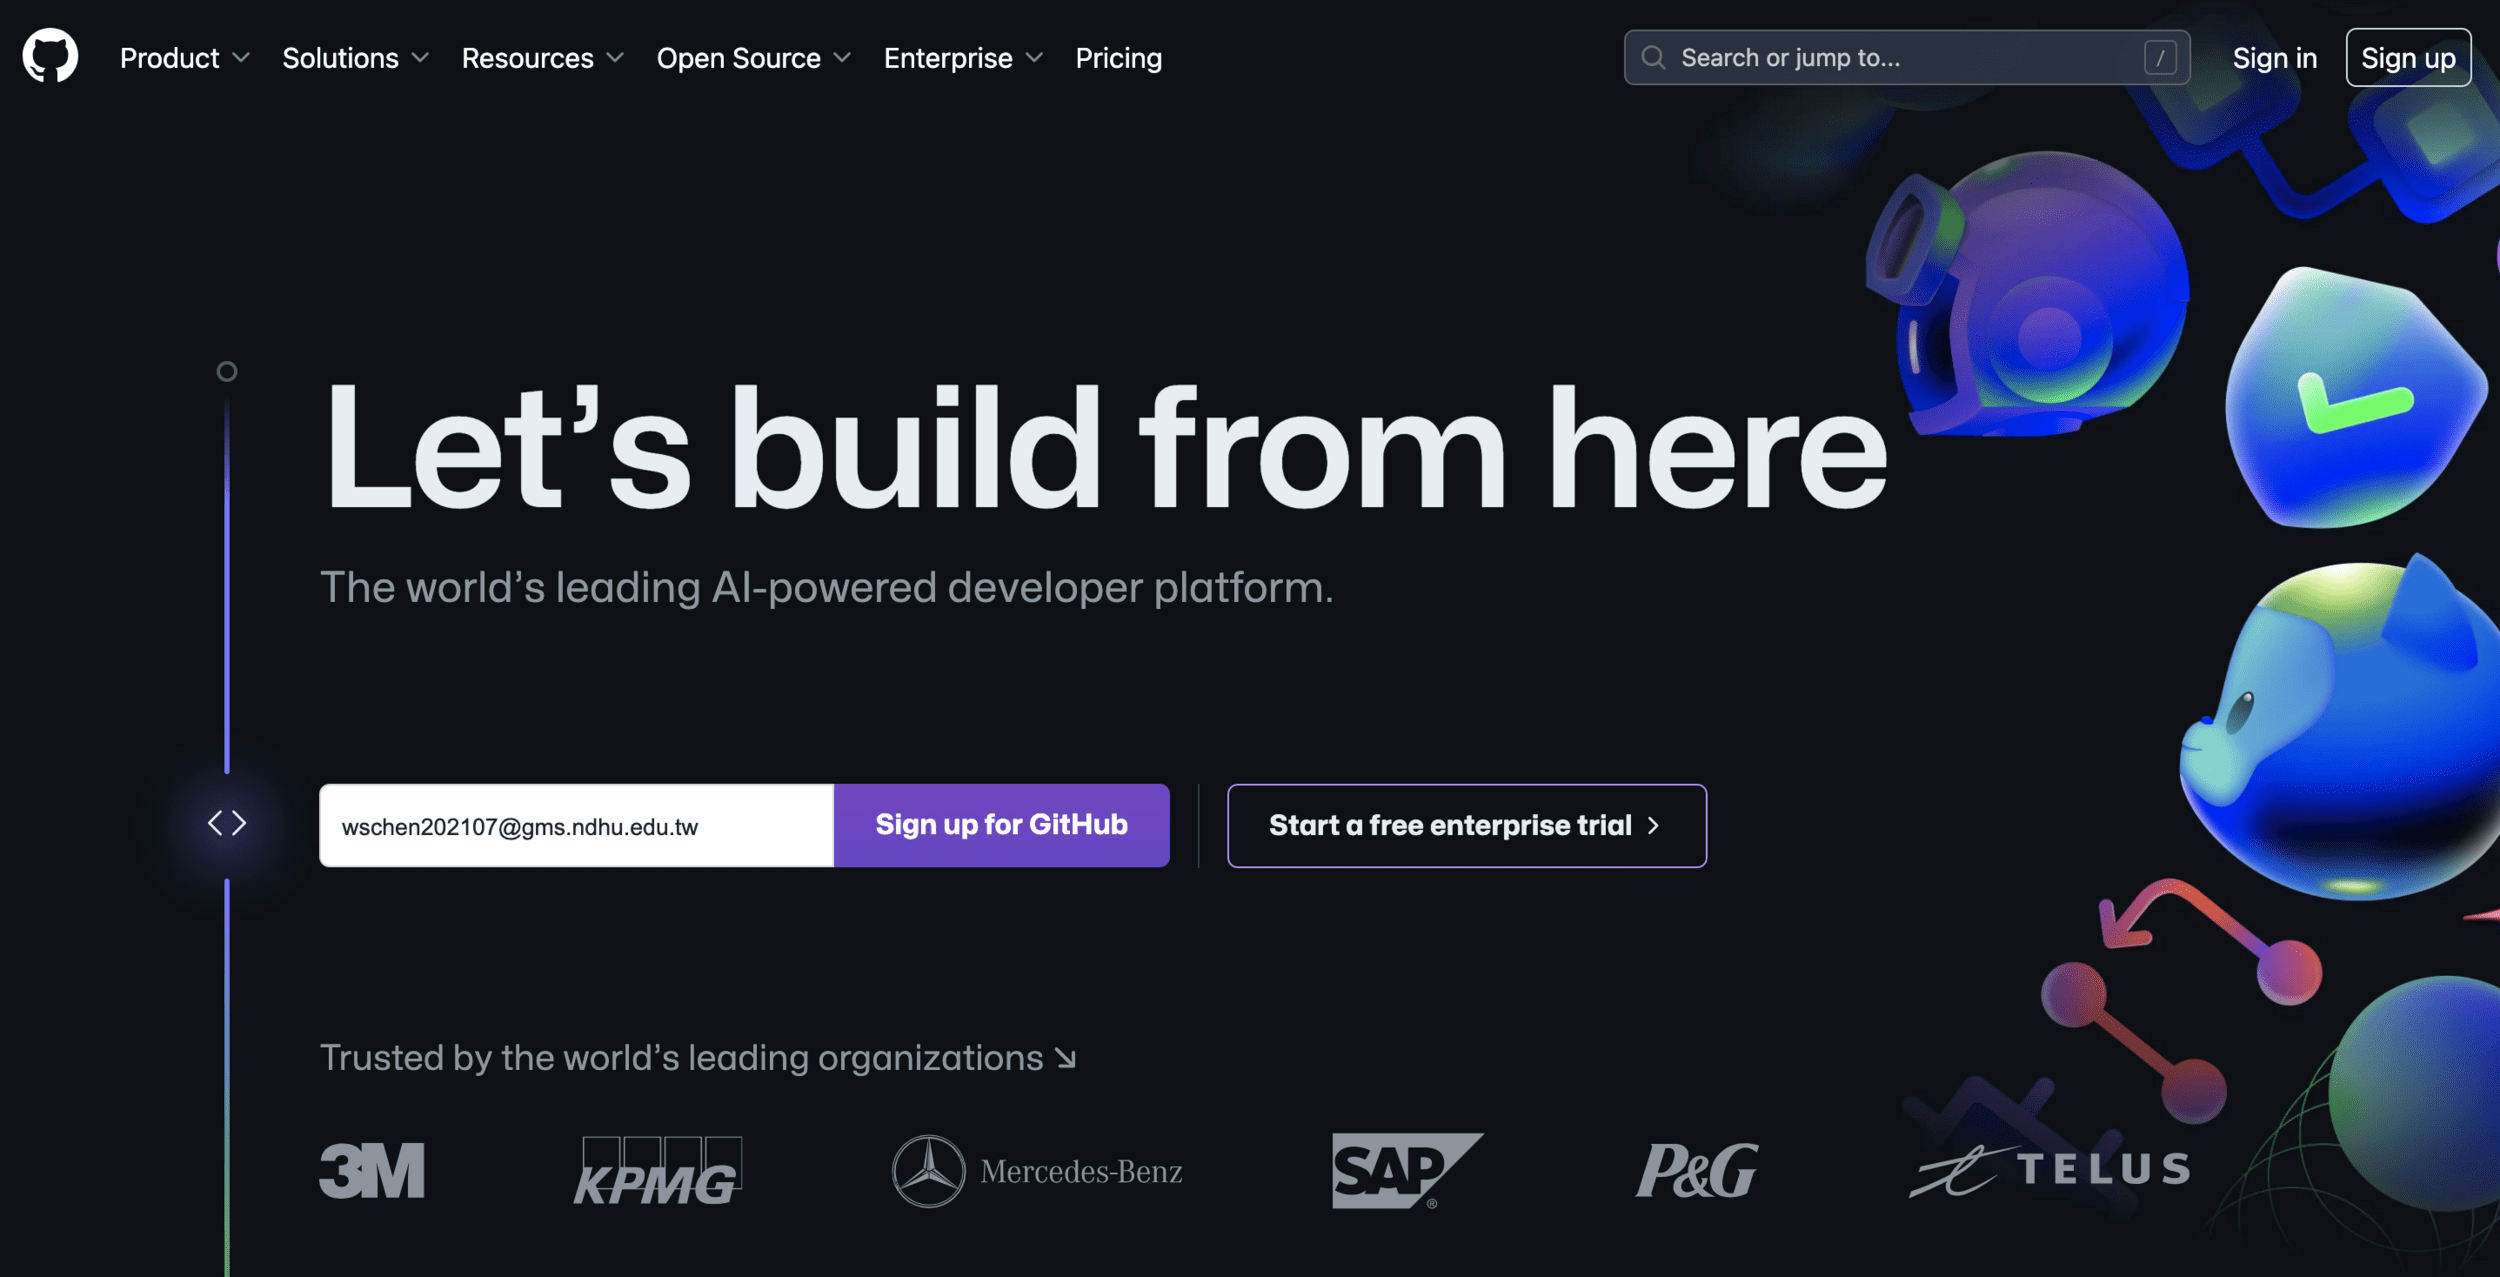The height and width of the screenshot is (1277, 2500).
Task: Open the Resources dropdown
Action: (x=543, y=58)
